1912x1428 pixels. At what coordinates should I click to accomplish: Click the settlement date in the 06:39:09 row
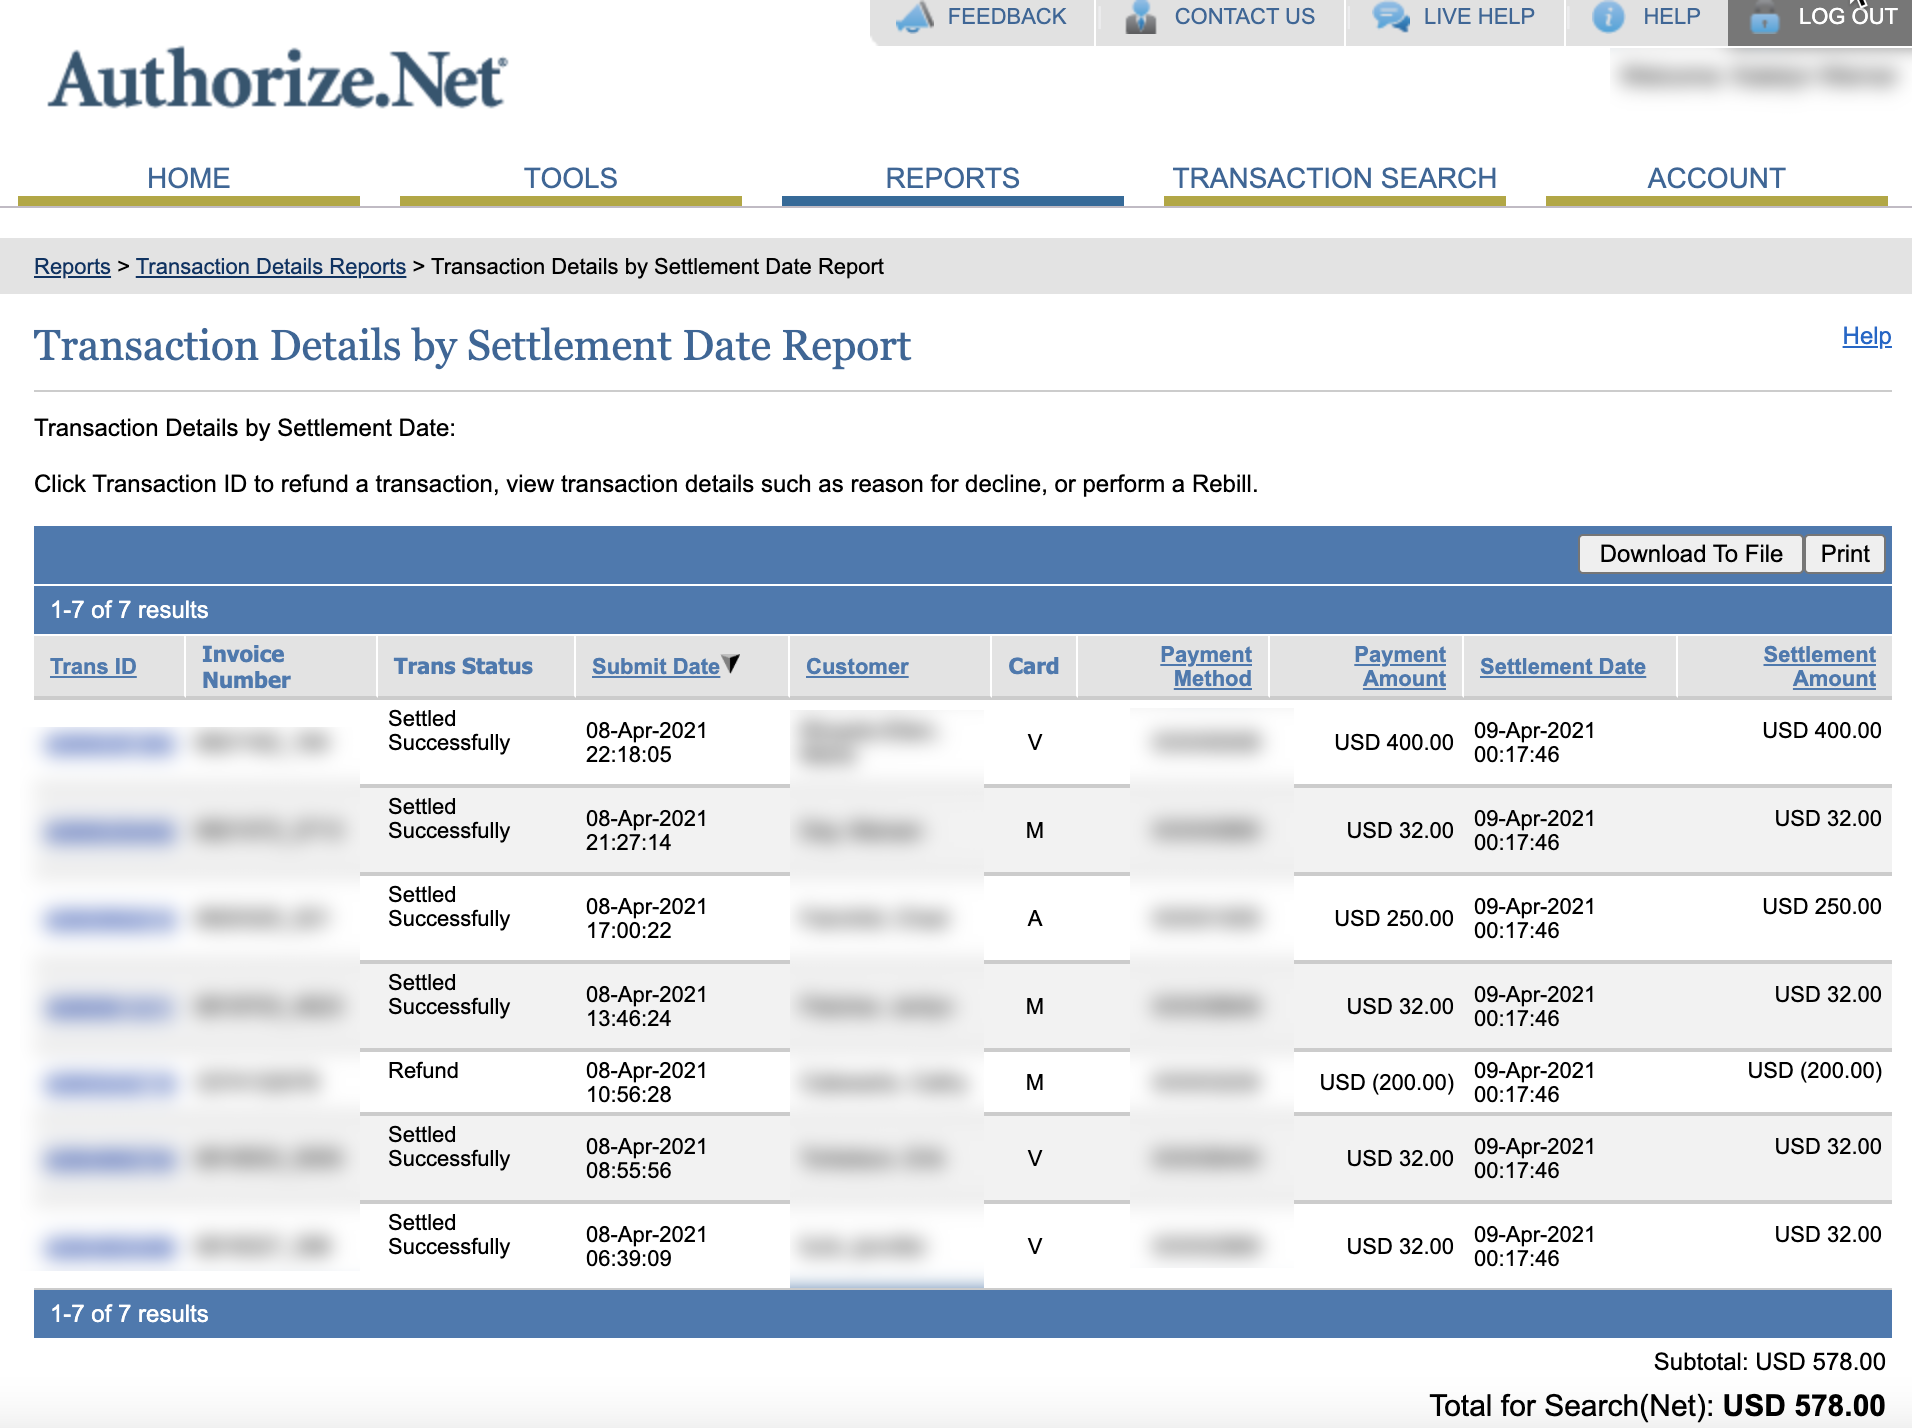pyautogui.click(x=1534, y=1247)
